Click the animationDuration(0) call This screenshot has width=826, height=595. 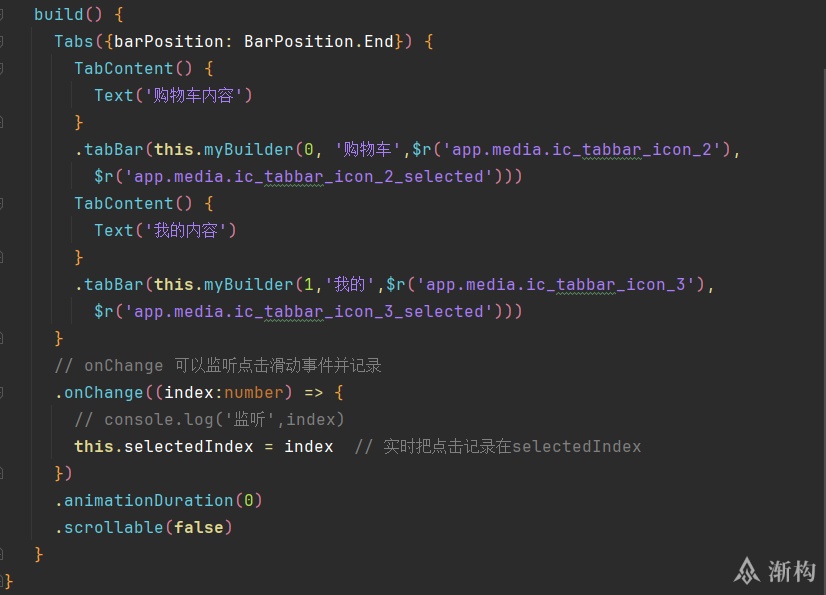158,501
